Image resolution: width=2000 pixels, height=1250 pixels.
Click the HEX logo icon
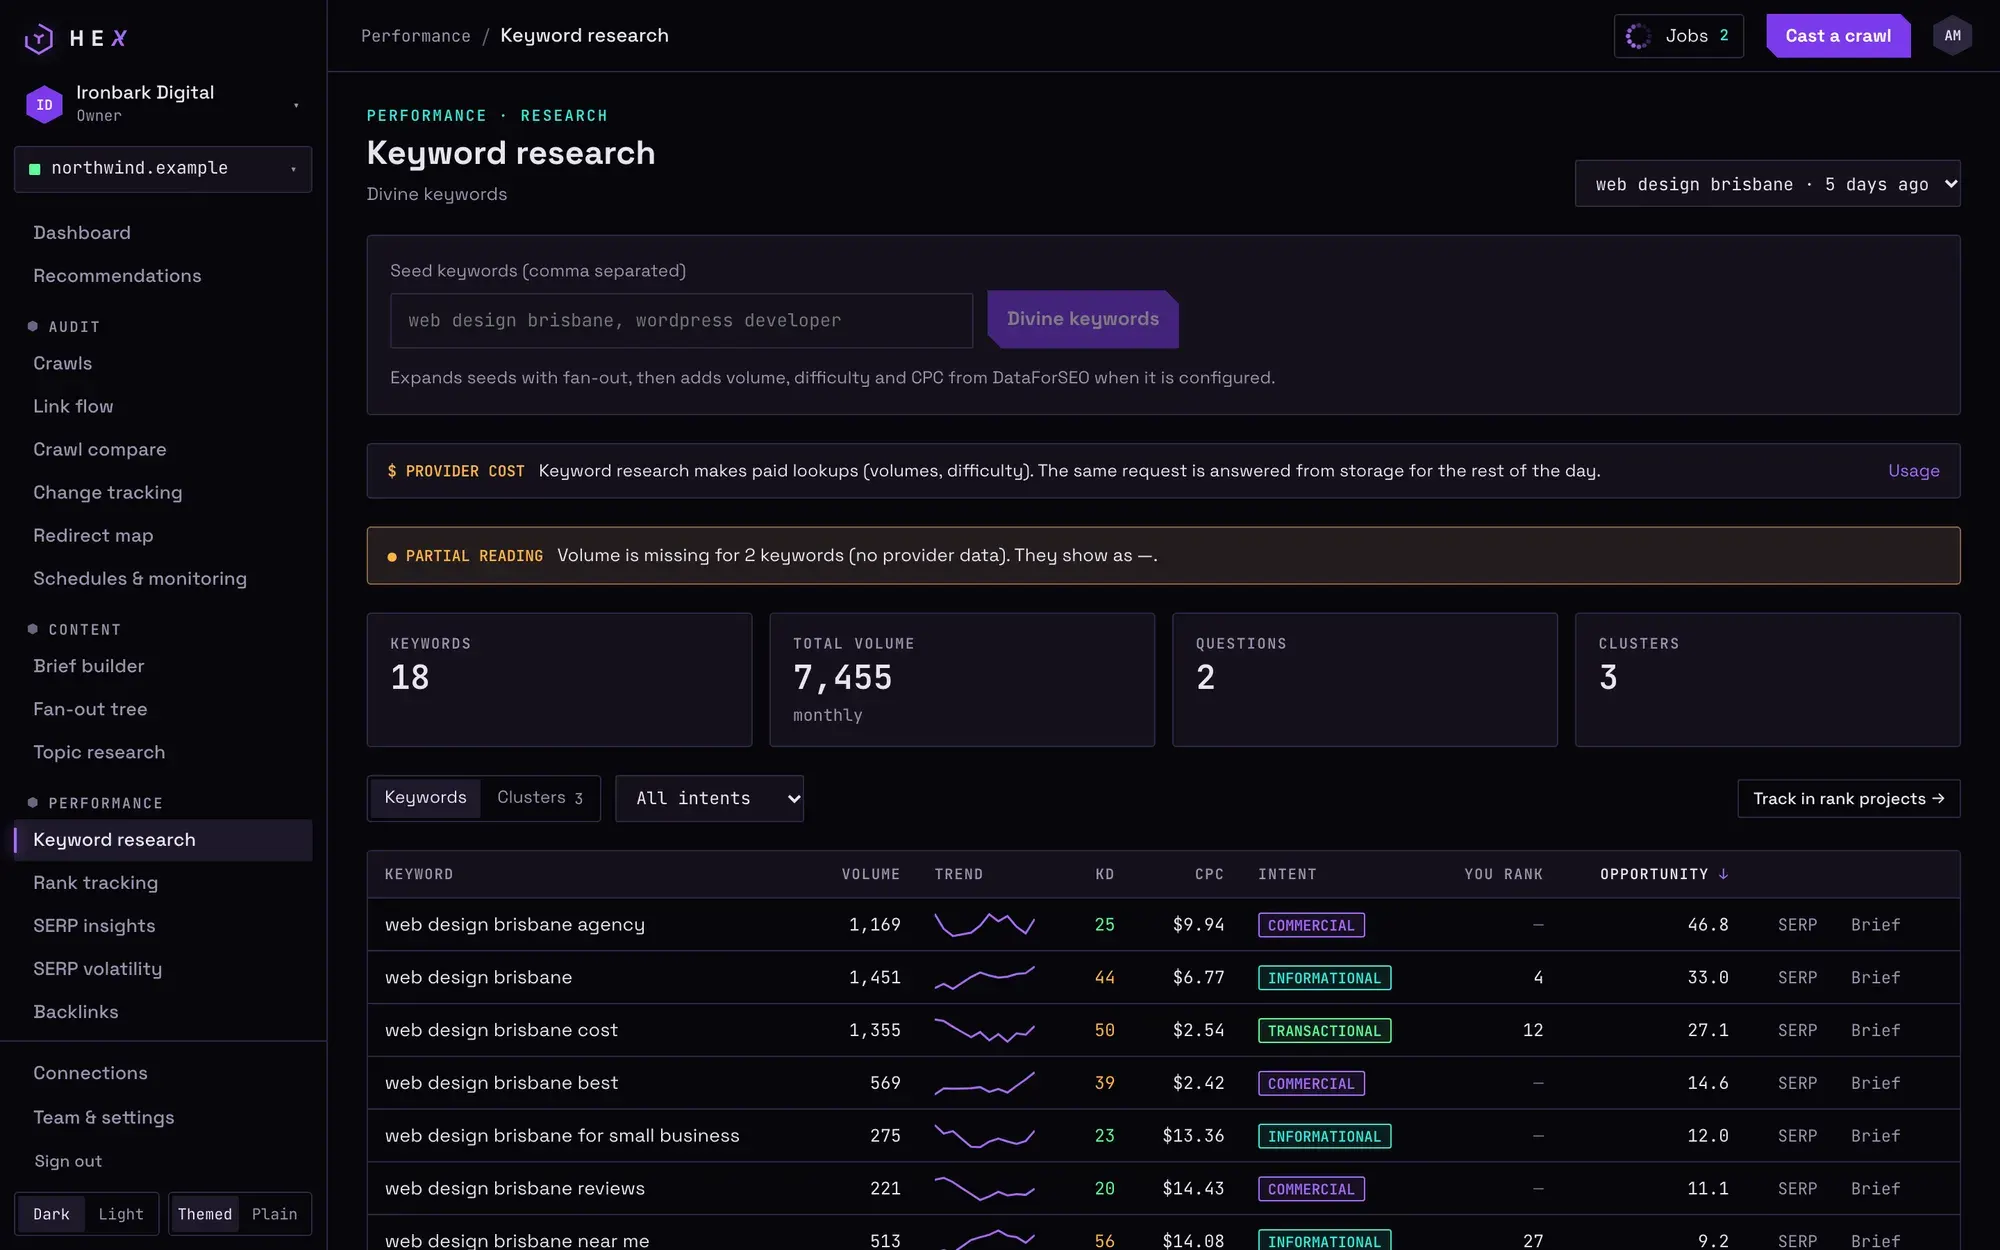(x=39, y=38)
